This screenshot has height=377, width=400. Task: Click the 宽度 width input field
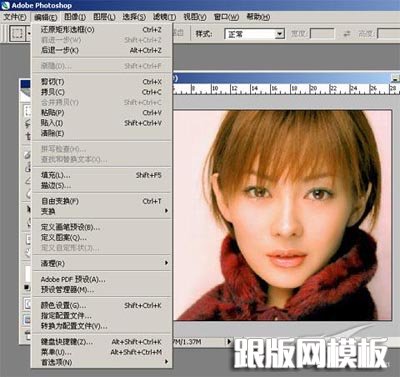click(322, 34)
